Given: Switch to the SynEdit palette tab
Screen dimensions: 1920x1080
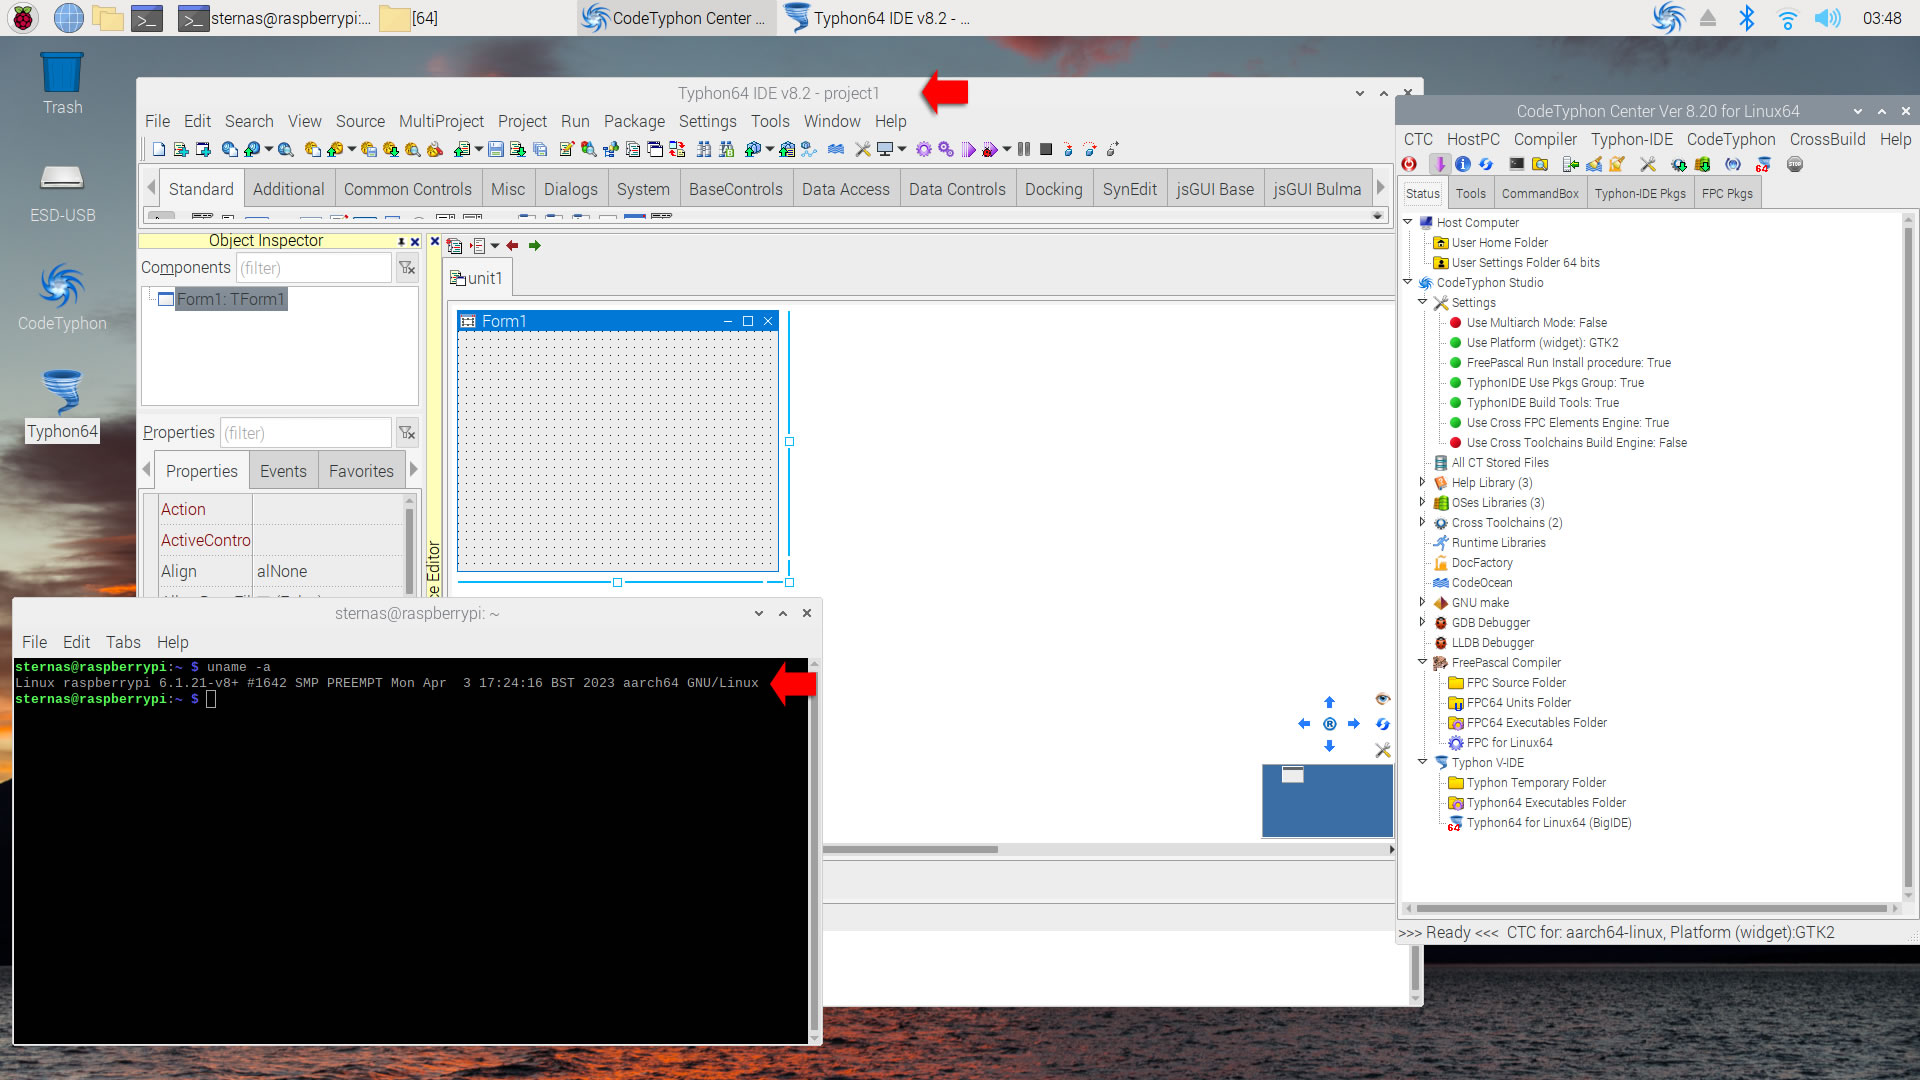Looking at the screenshot, I should [1129, 189].
